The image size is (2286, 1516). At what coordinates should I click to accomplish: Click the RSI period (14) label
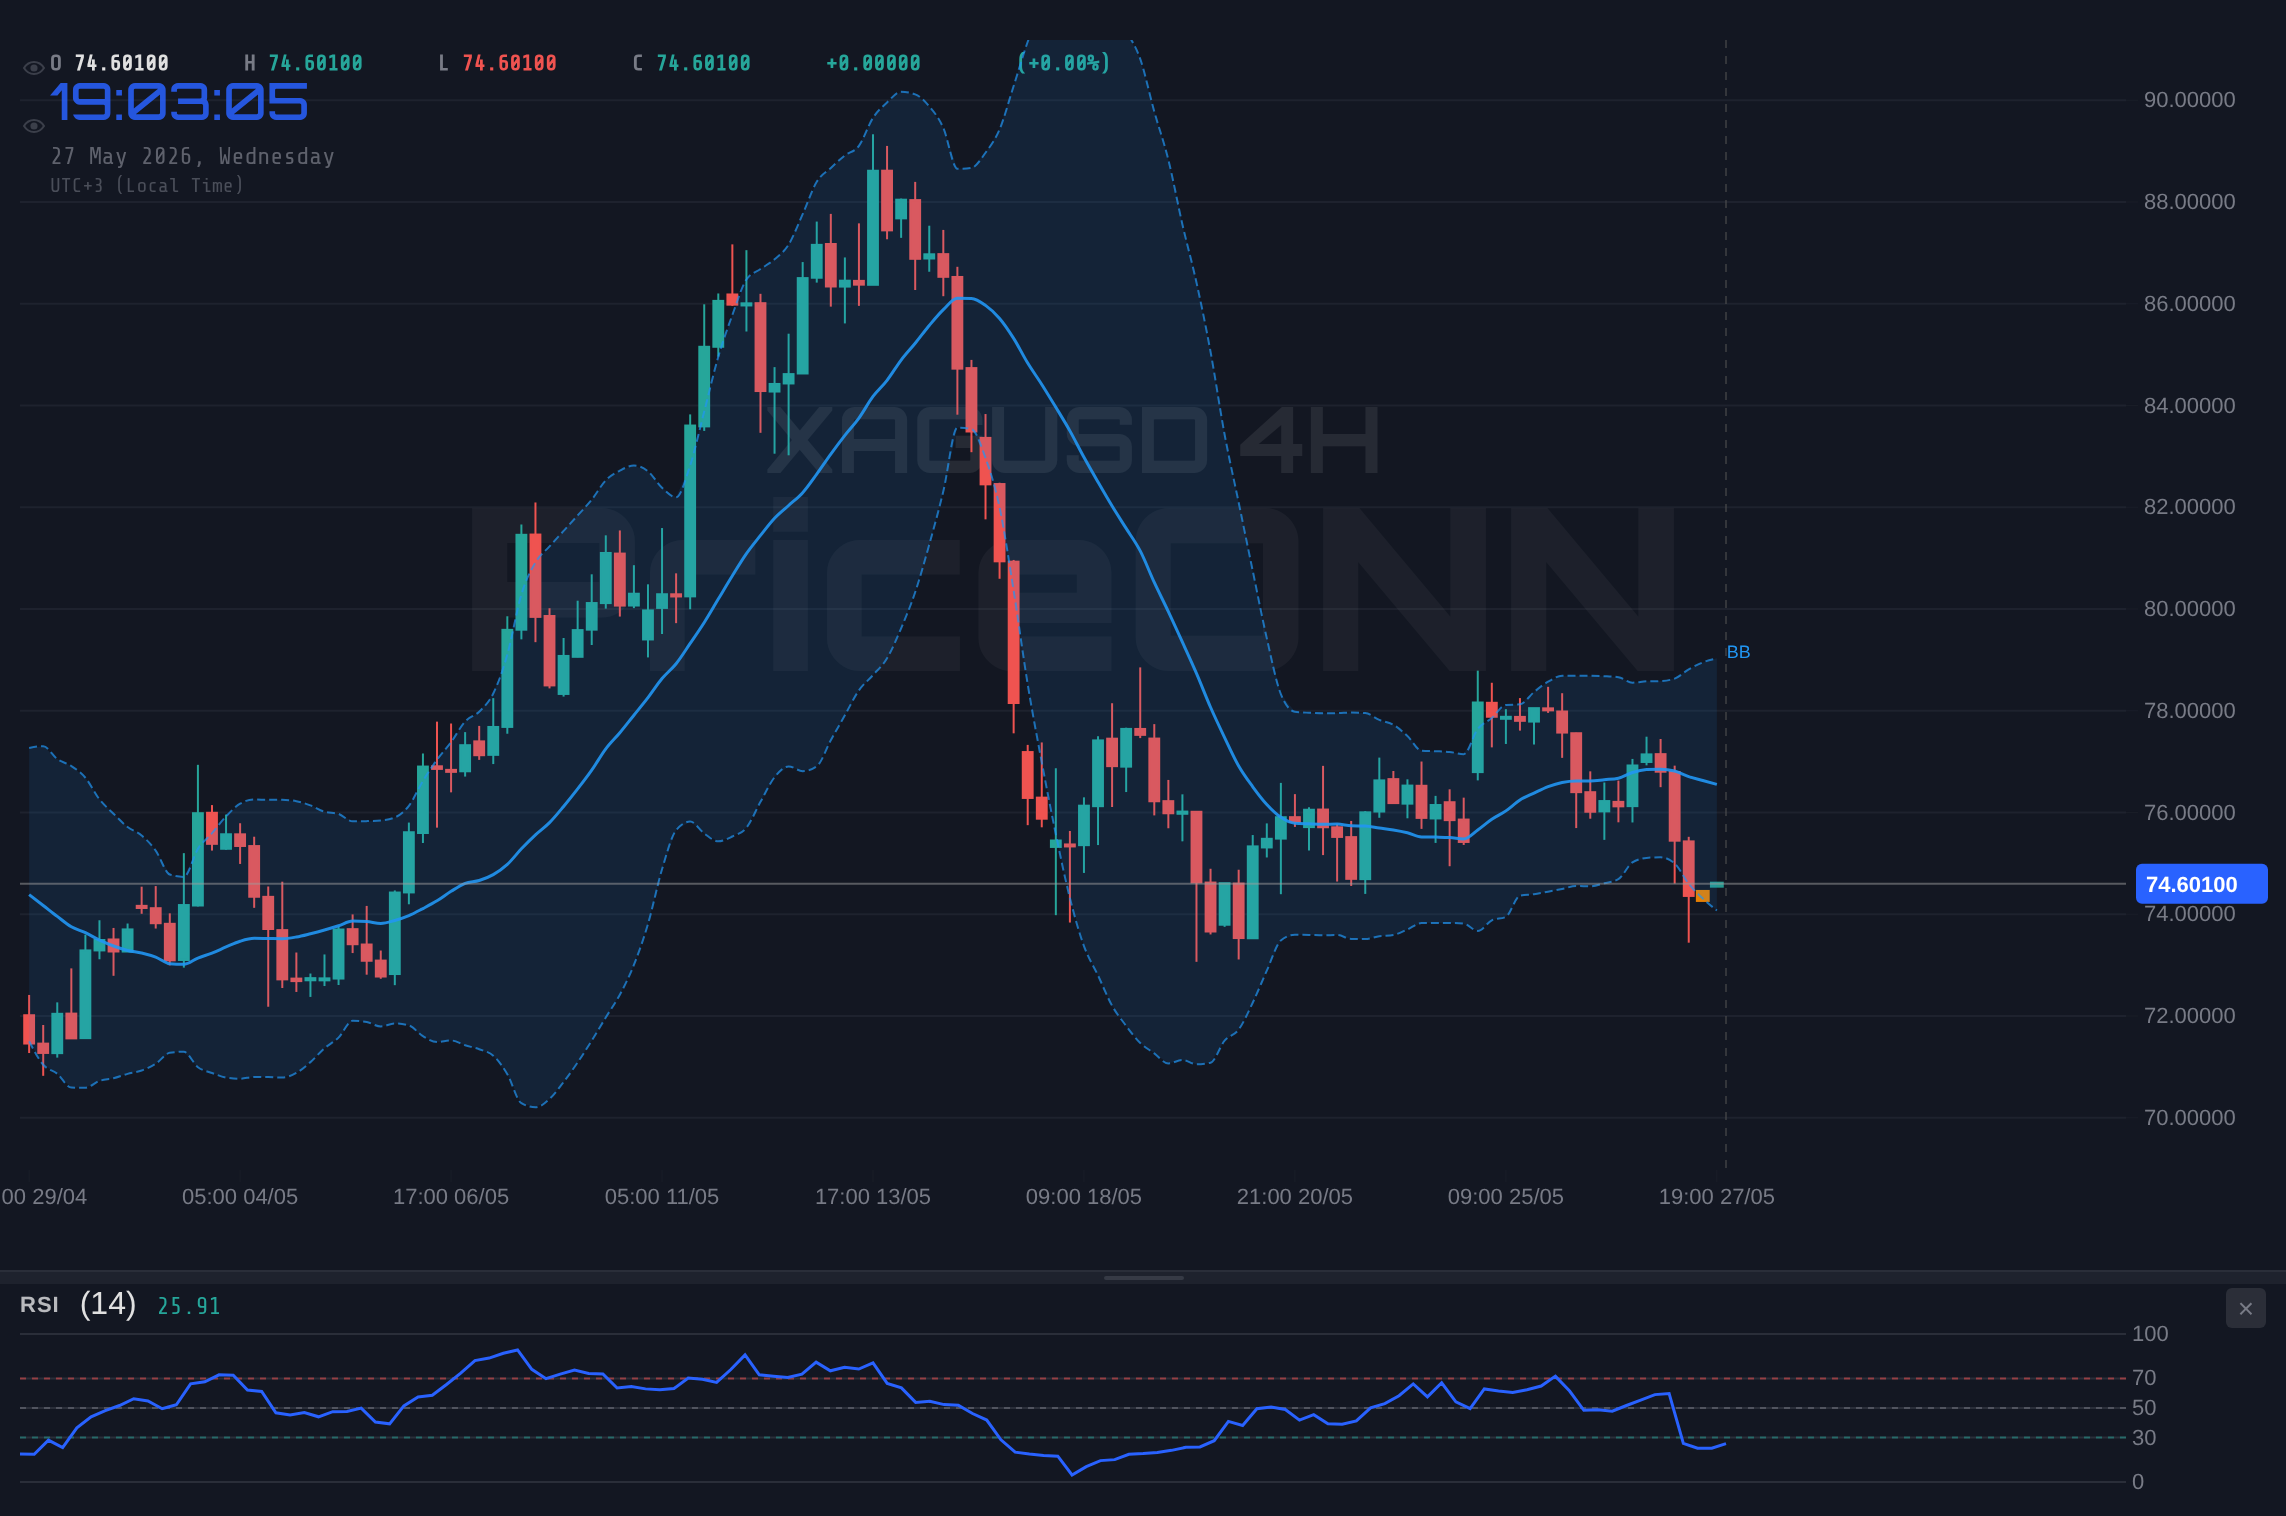pyautogui.click(x=108, y=1304)
